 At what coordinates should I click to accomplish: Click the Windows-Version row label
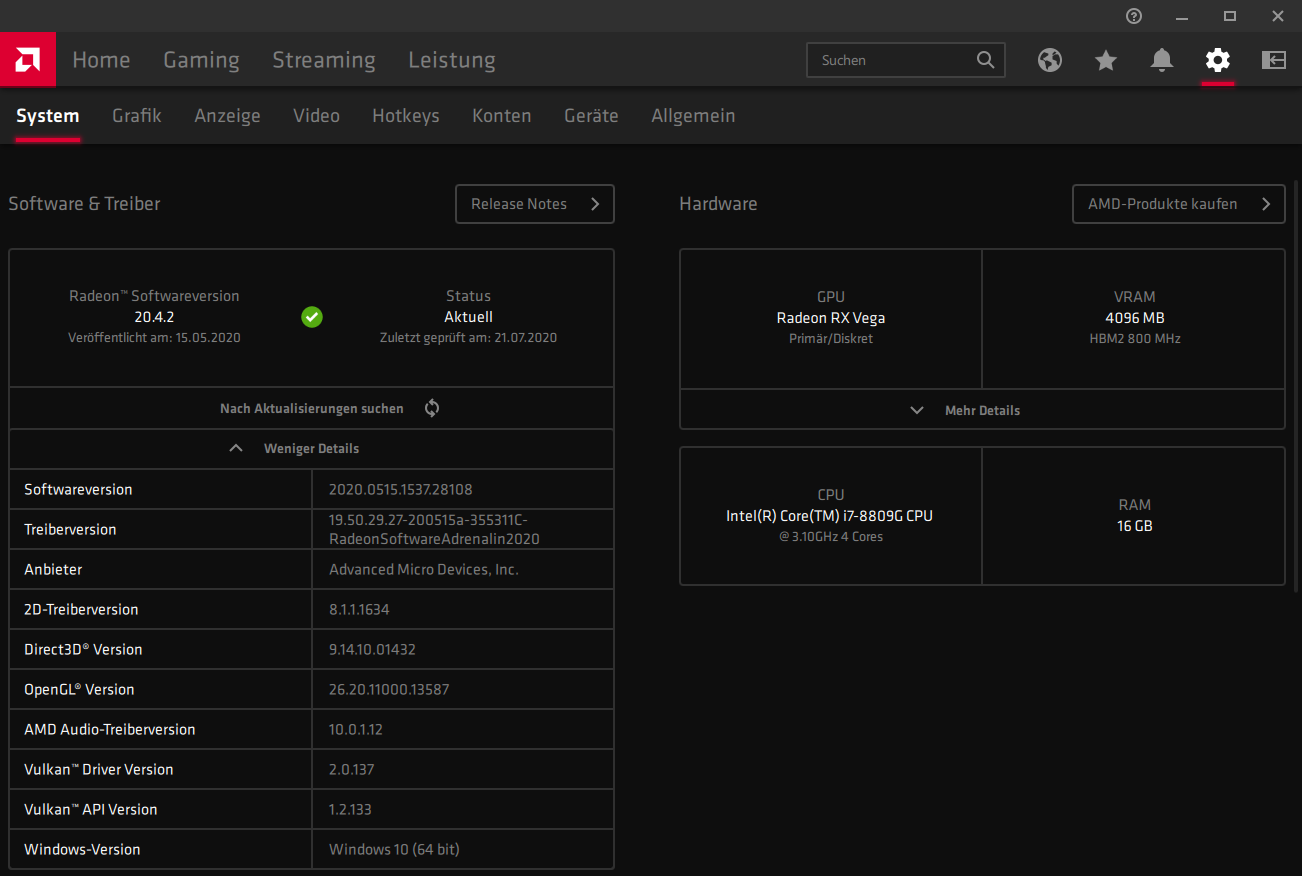pyautogui.click(x=82, y=849)
